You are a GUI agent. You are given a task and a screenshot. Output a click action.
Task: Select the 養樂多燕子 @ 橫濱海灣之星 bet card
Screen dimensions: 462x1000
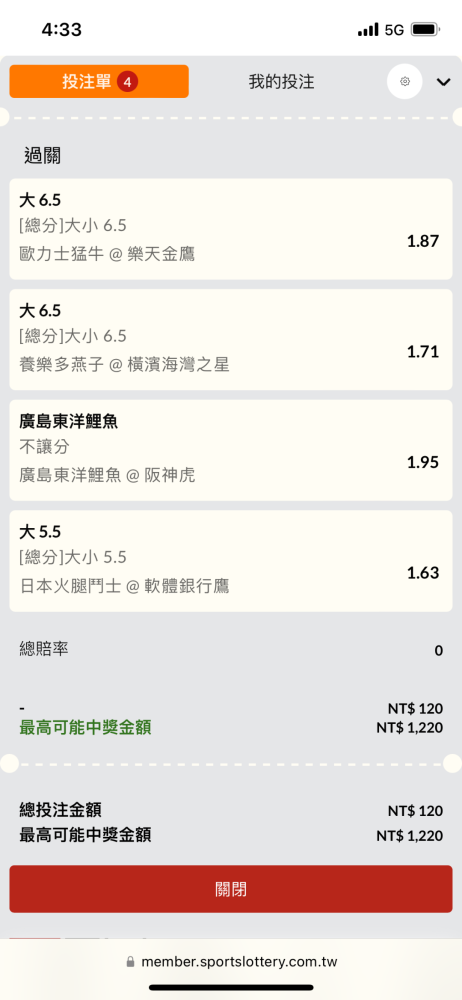tap(231, 339)
